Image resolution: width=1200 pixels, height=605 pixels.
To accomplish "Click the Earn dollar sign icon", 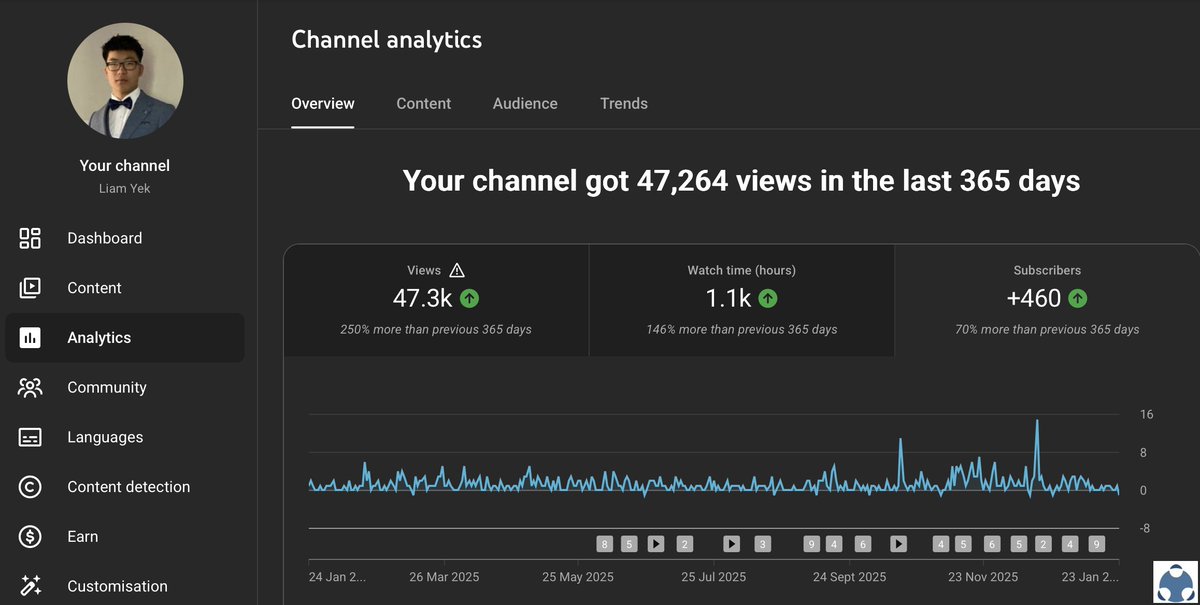I will 30,537.
